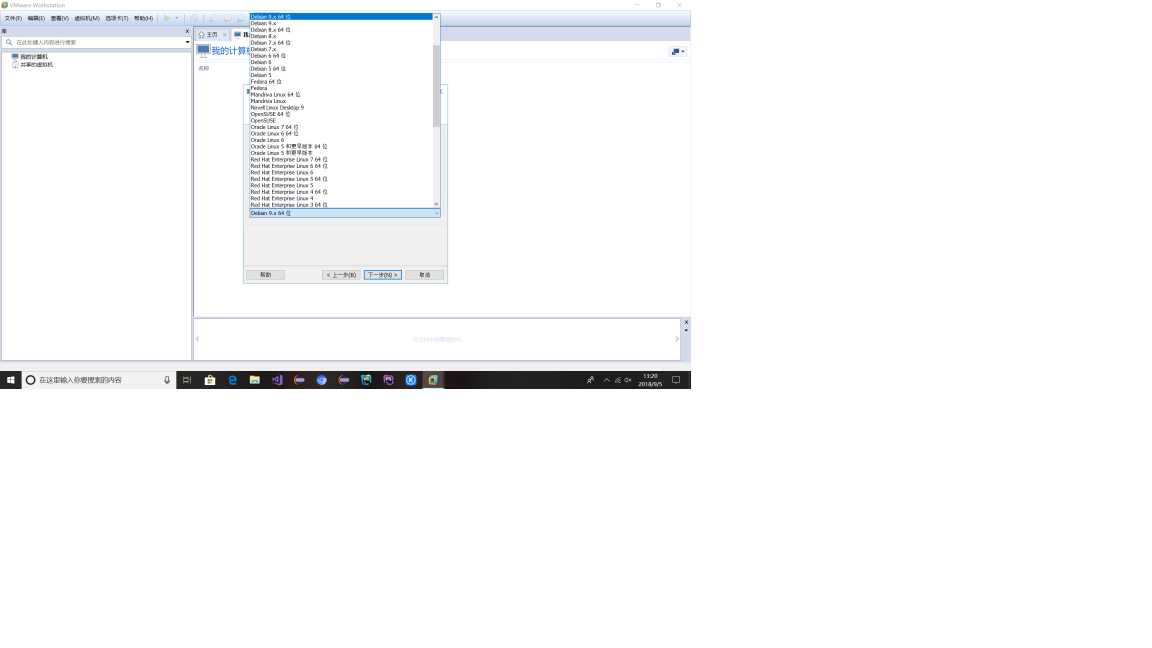Open File Explorer from taskbar
Viewport: 1152px width, 648px height.
coord(254,380)
